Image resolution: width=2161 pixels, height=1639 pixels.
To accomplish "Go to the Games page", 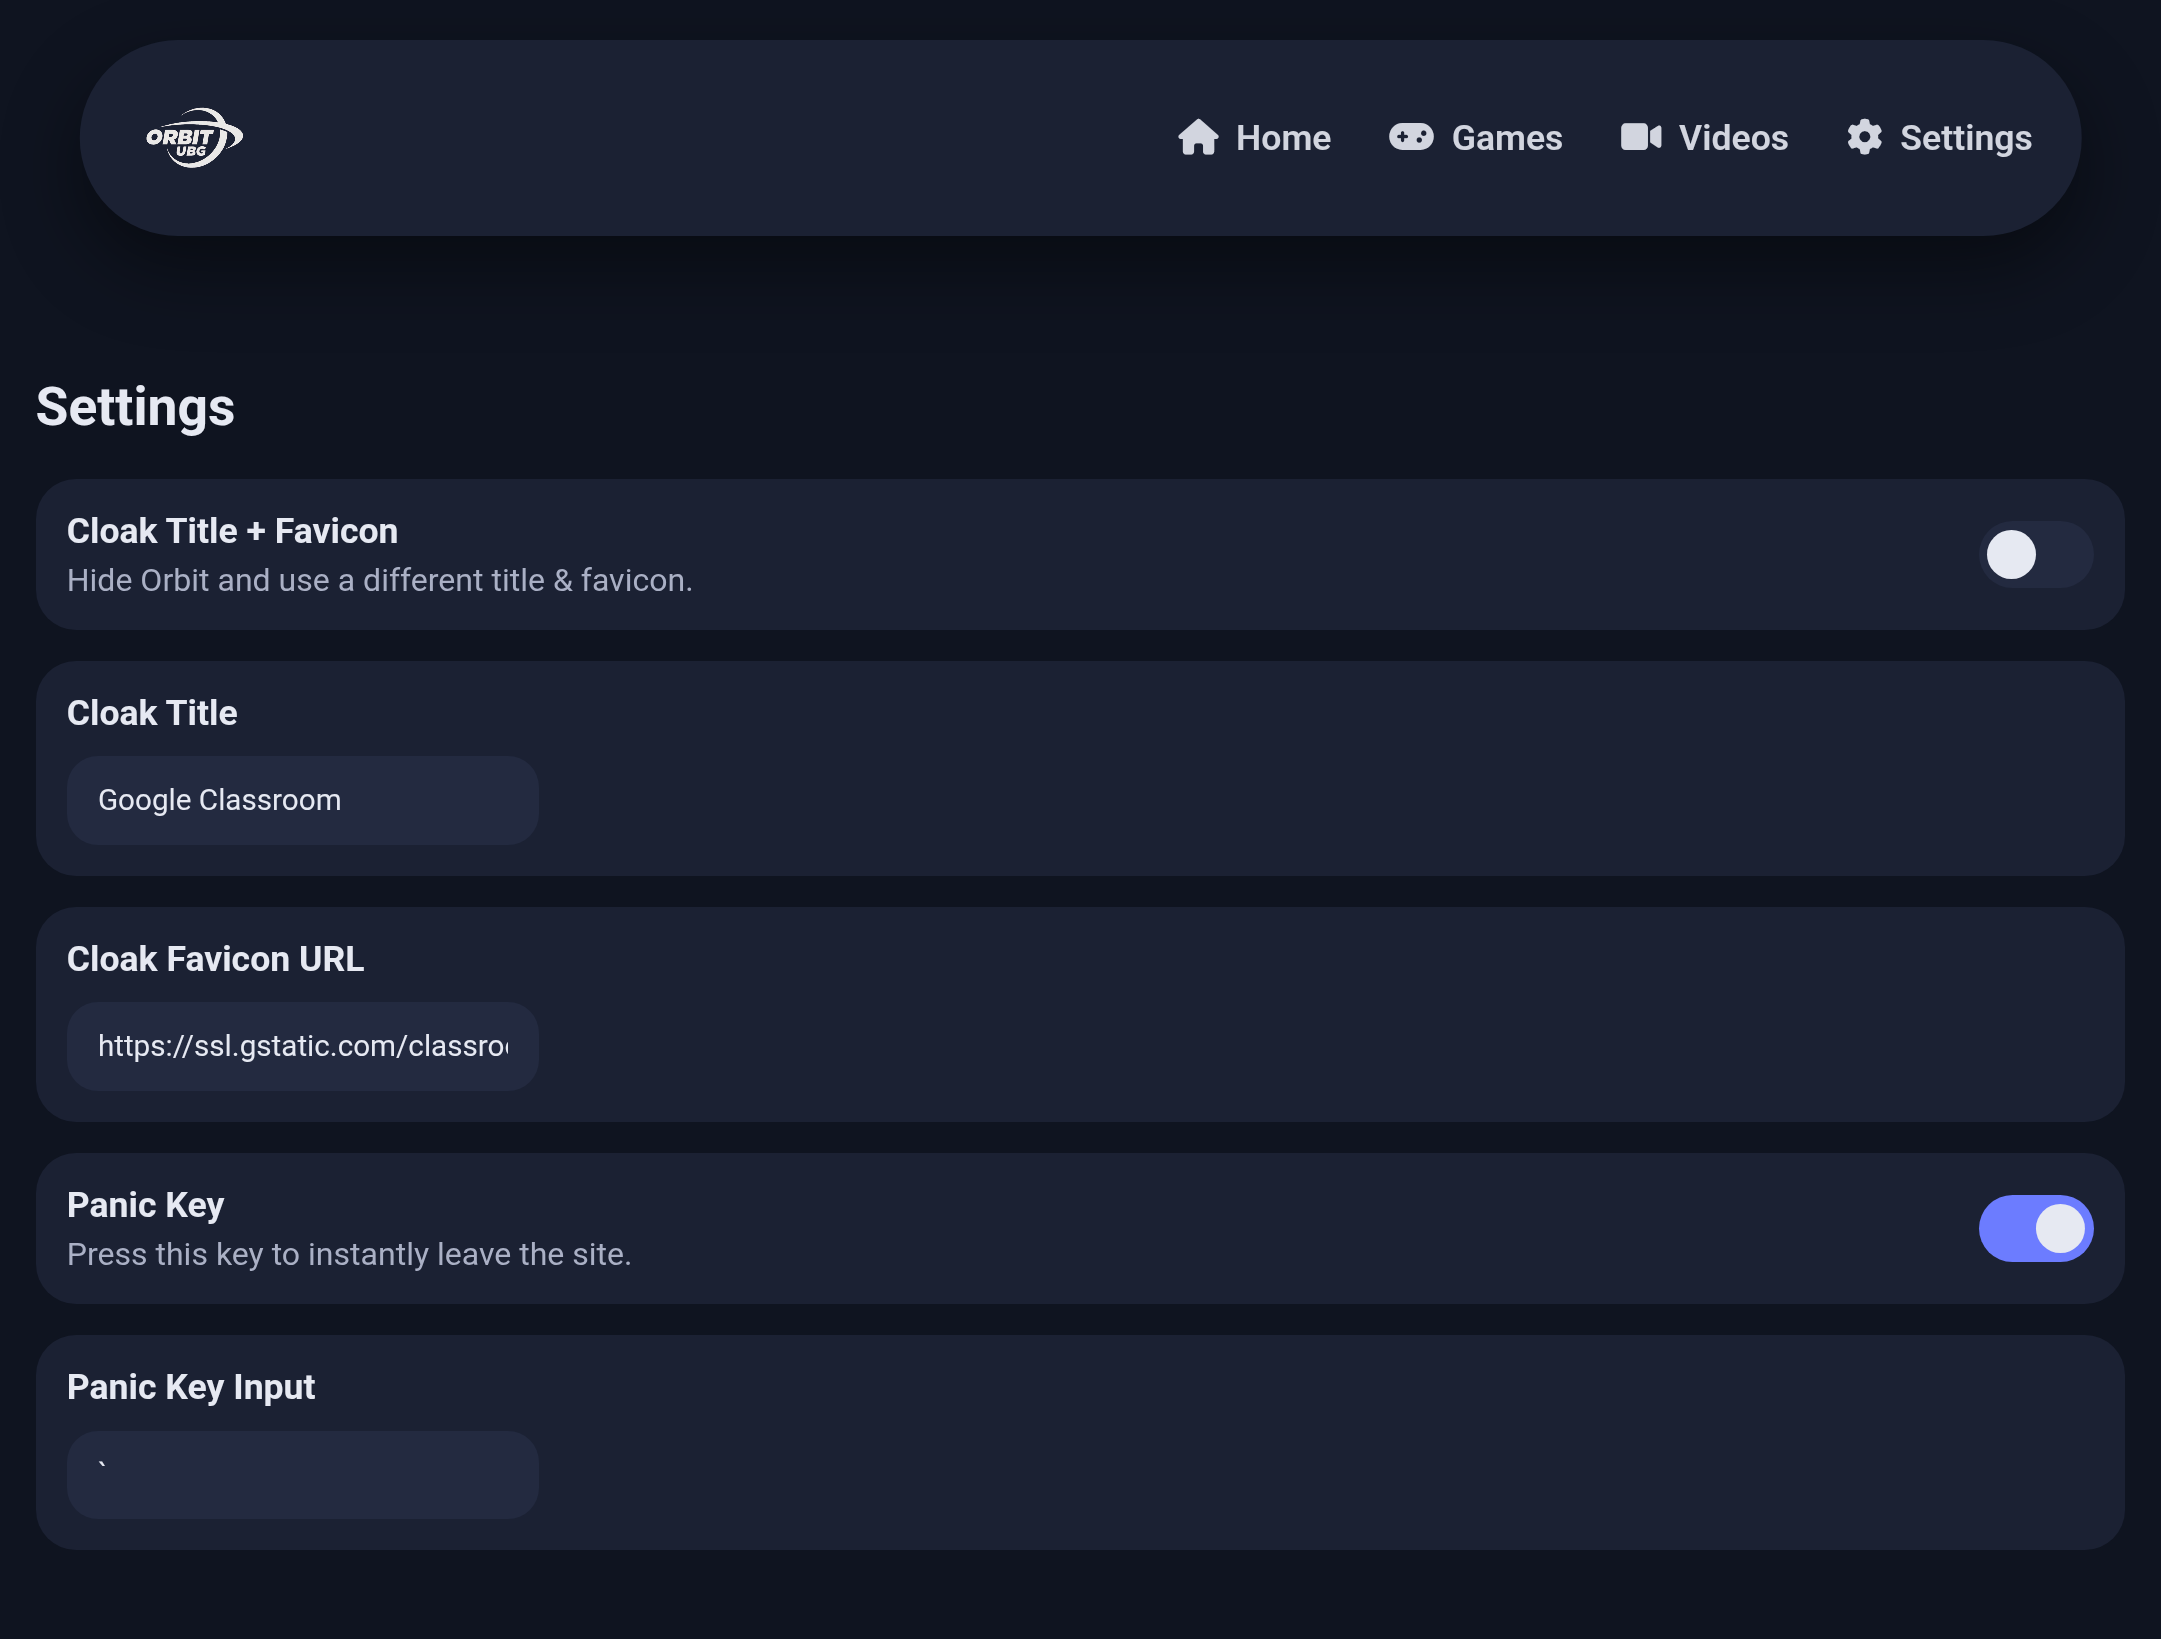I will pos(1506,138).
